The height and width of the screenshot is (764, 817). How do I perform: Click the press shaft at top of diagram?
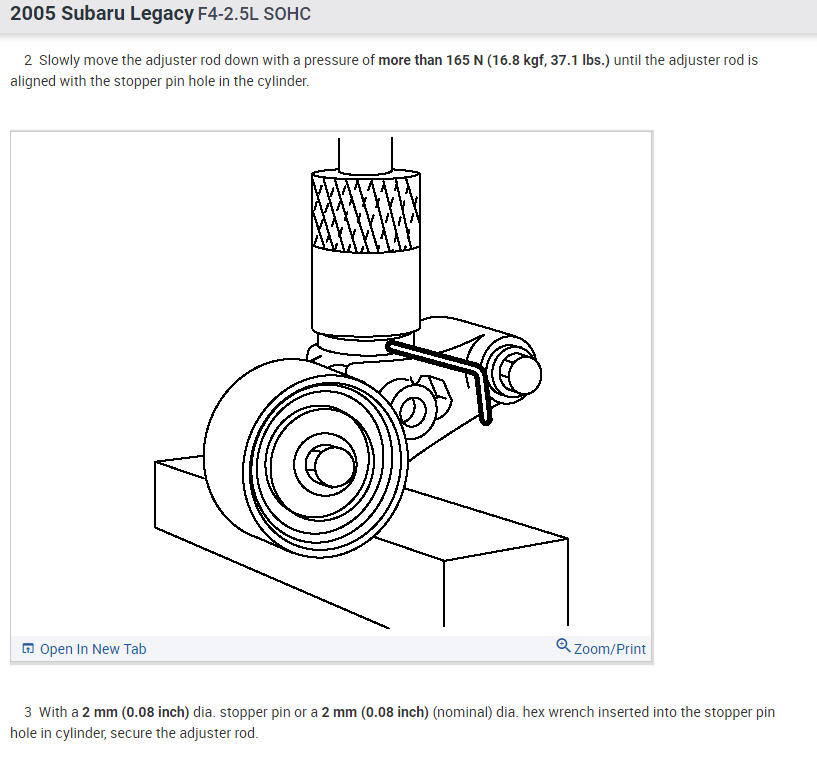365,154
